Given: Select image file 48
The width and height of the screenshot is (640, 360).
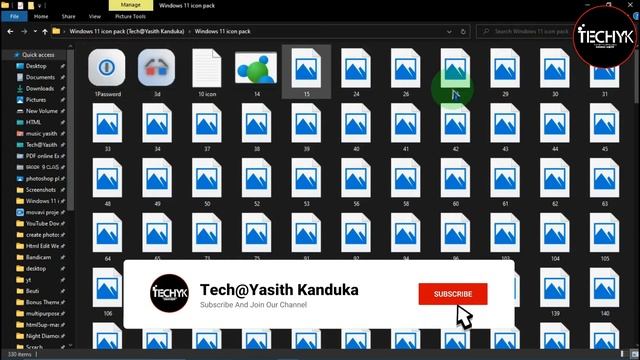Looking at the screenshot, I should coord(107,182).
